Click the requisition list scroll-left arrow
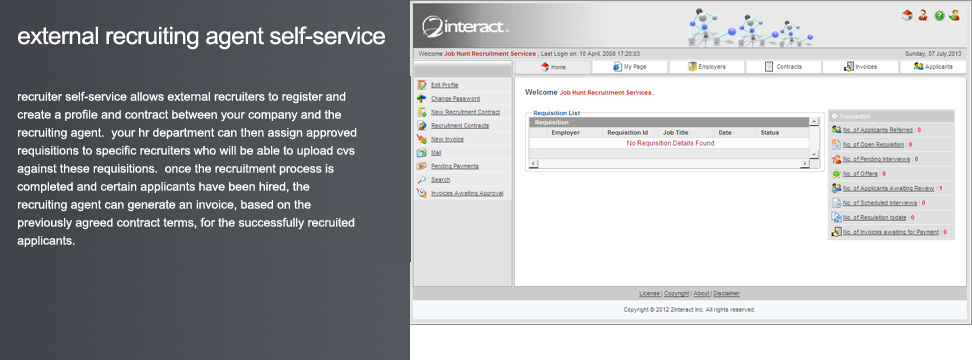 (534, 164)
